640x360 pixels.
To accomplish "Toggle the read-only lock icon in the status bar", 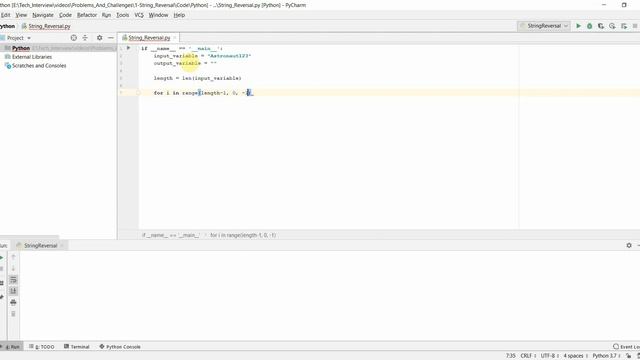I will pyautogui.click(x=629, y=356).
